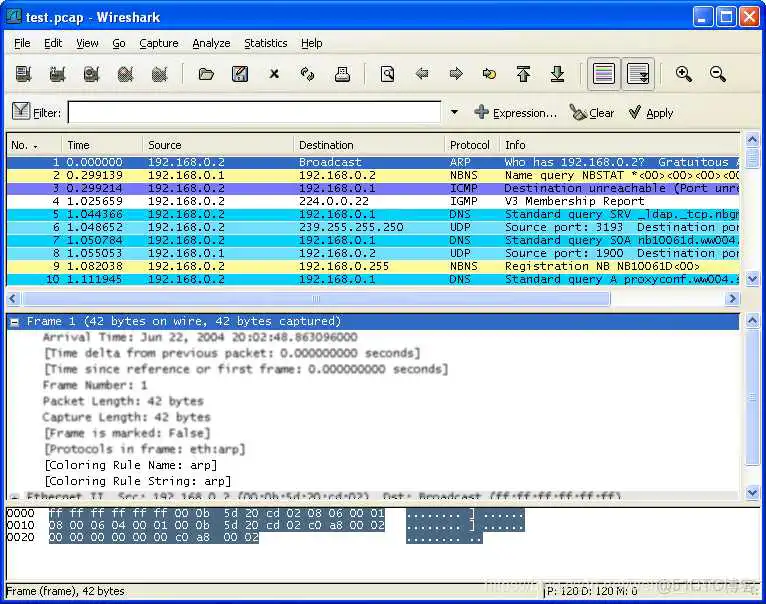
Task: Jump to the first packet icon
Action: point(523,74)
